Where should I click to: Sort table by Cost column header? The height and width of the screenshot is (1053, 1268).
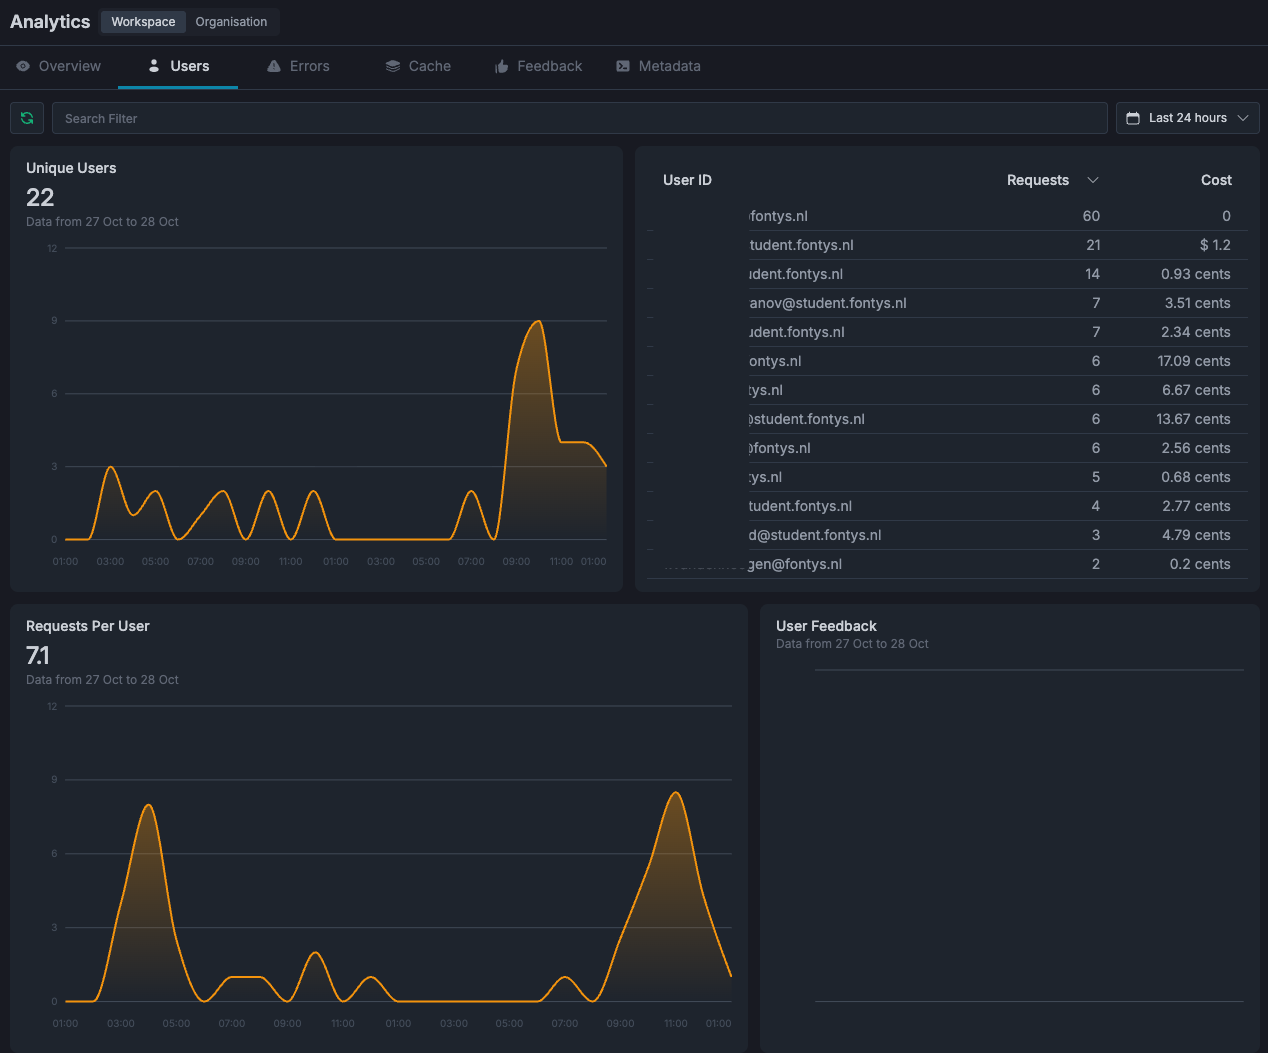(x=1216, y=180)
